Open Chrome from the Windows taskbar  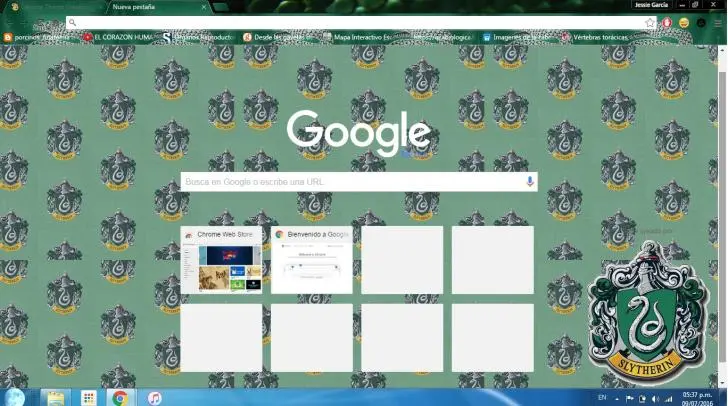pyautogui.click(x=120, y=398)
